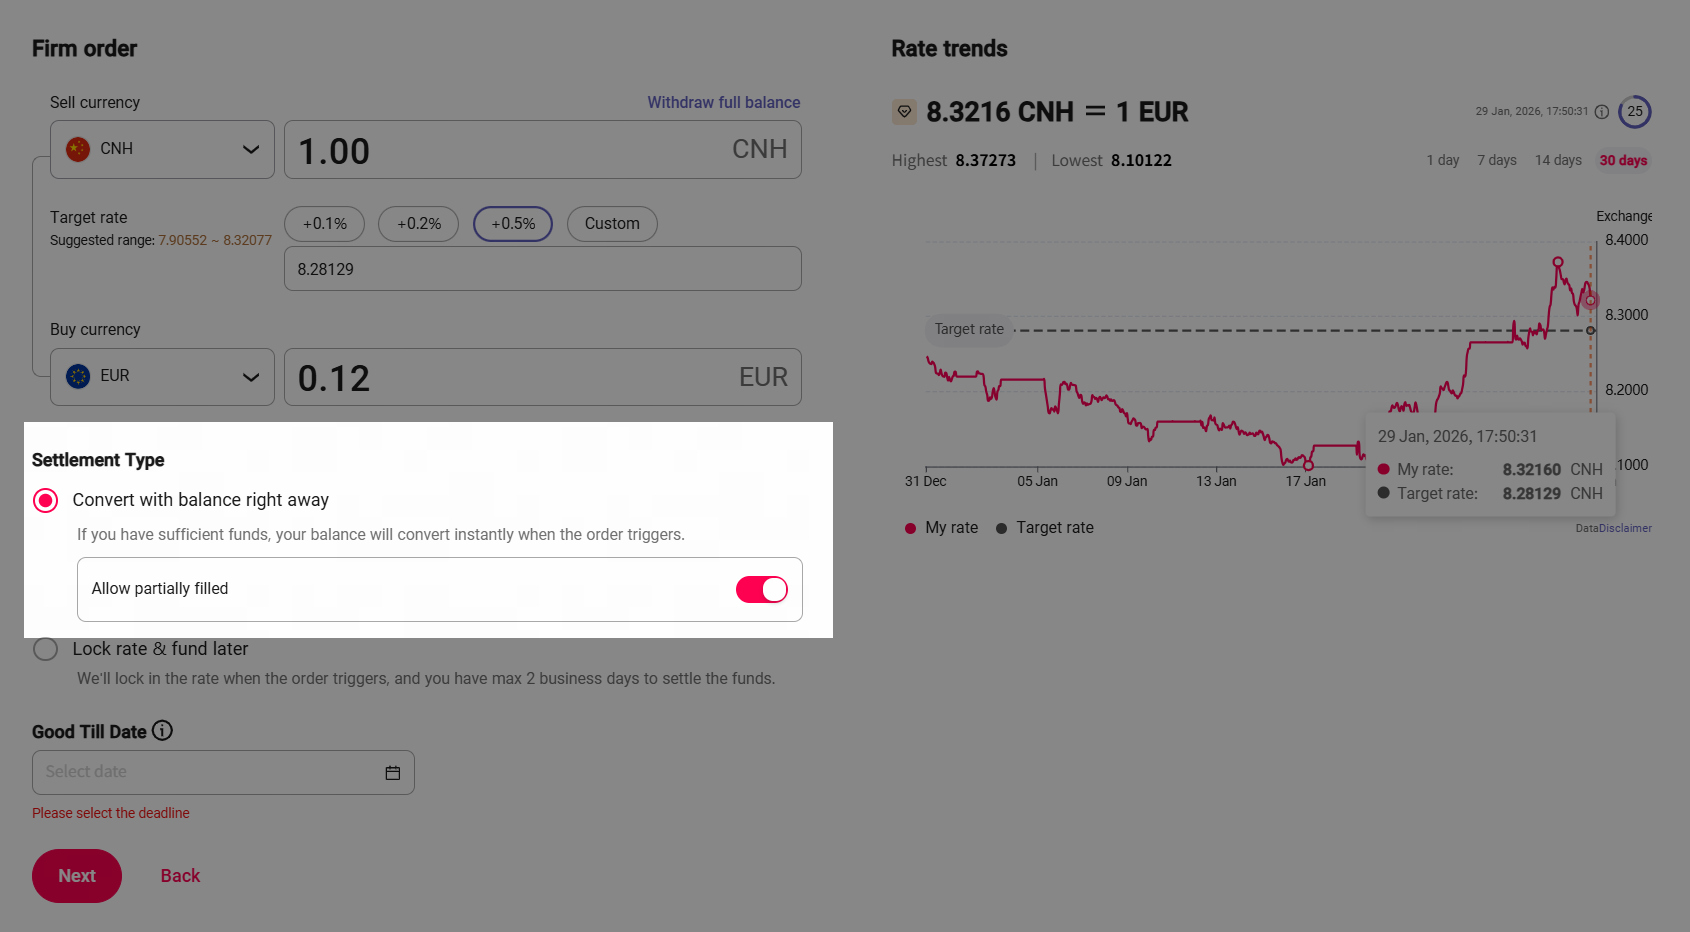The width and height of the screenshot is (1690, 932).
Task: Switch the chart to 7 days
Action: click(x=1497, y=160)
